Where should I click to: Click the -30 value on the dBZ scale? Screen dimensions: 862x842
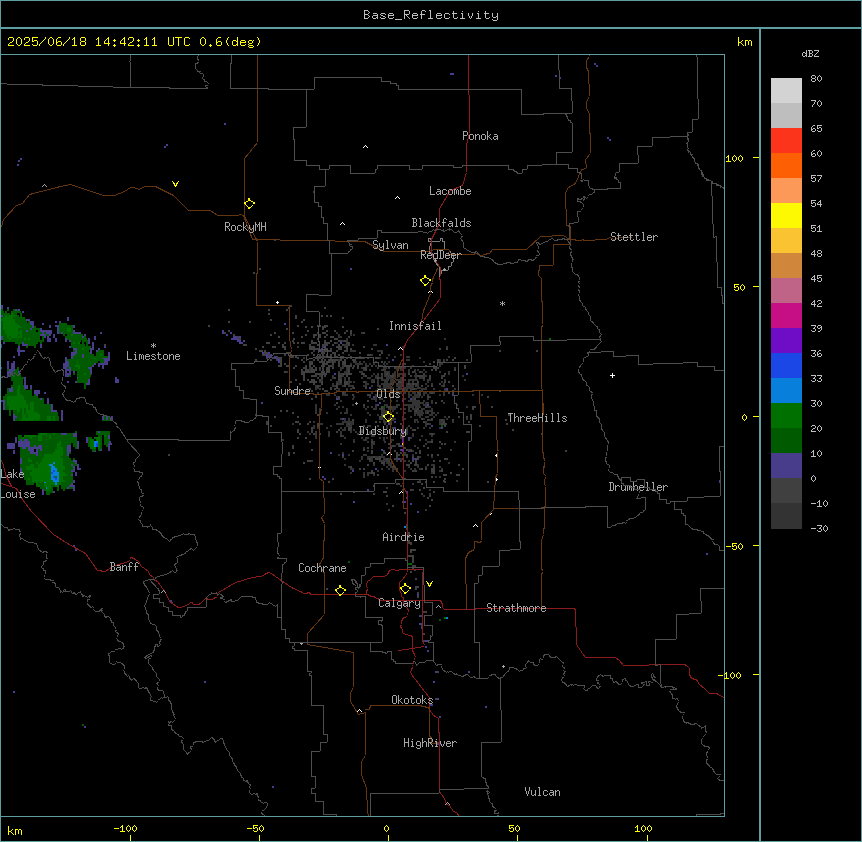coord(819,528)
